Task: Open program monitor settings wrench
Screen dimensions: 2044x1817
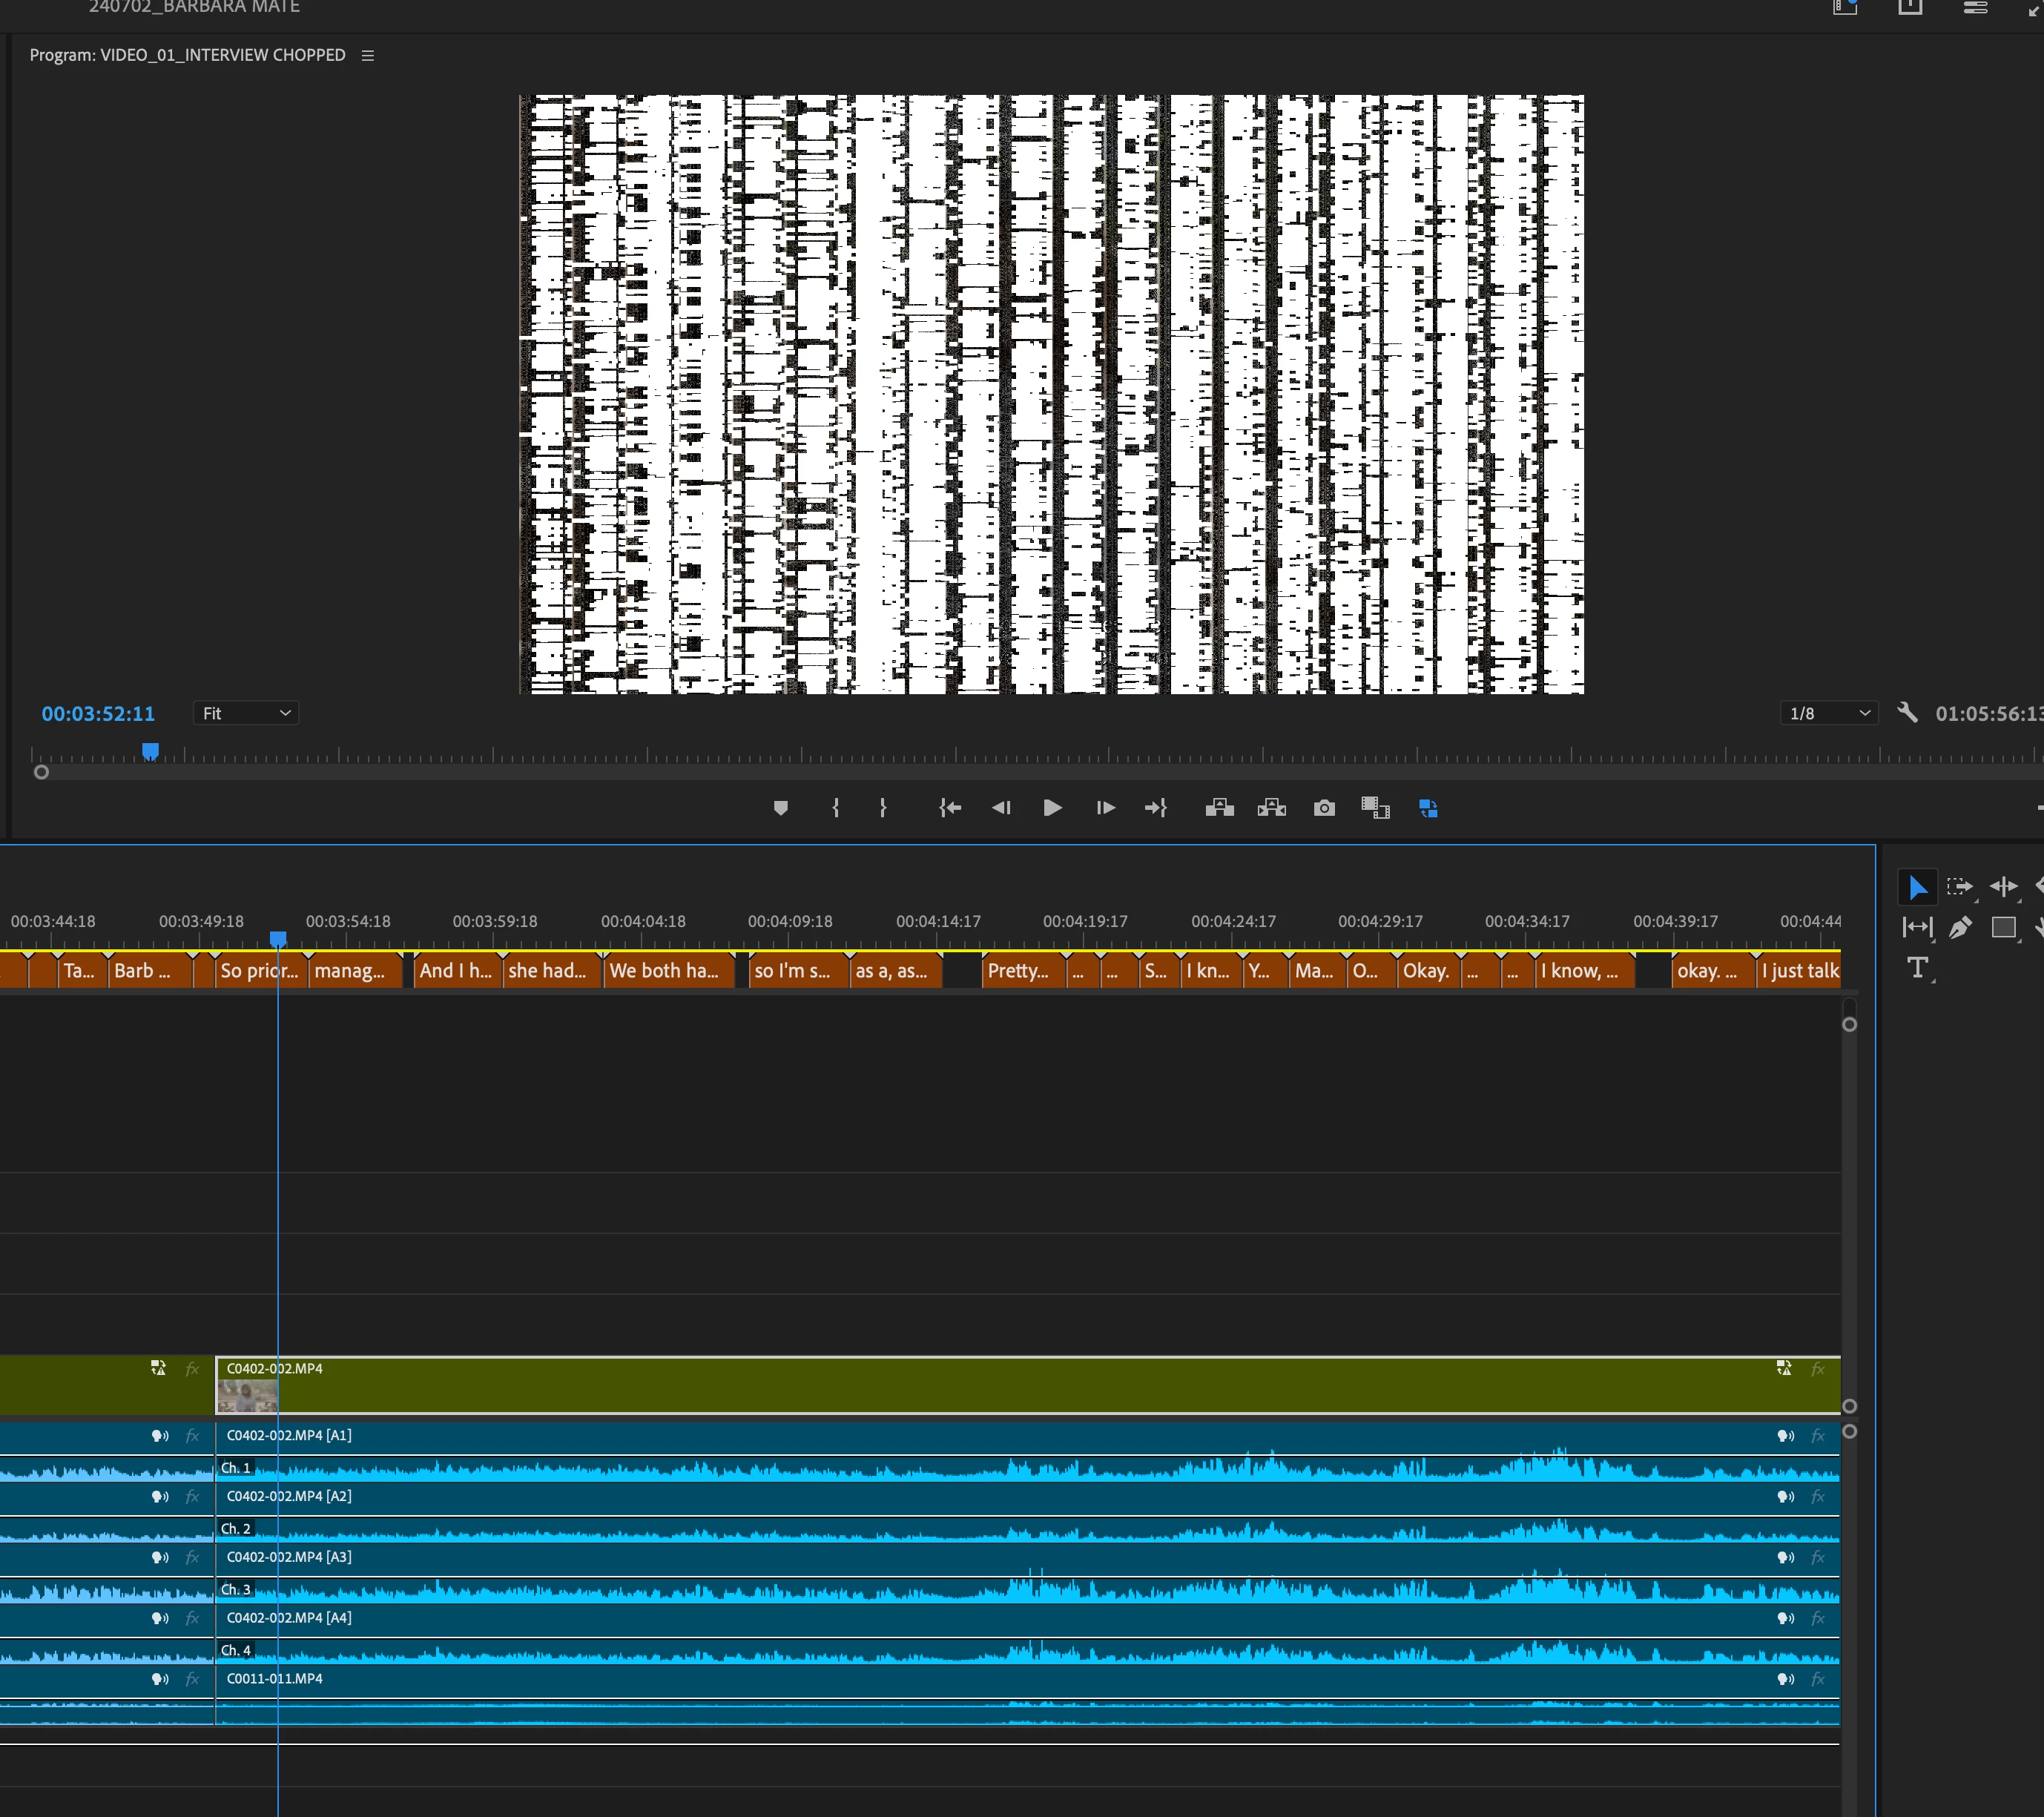Action: pyautogui.click(x=1907, y=713)
